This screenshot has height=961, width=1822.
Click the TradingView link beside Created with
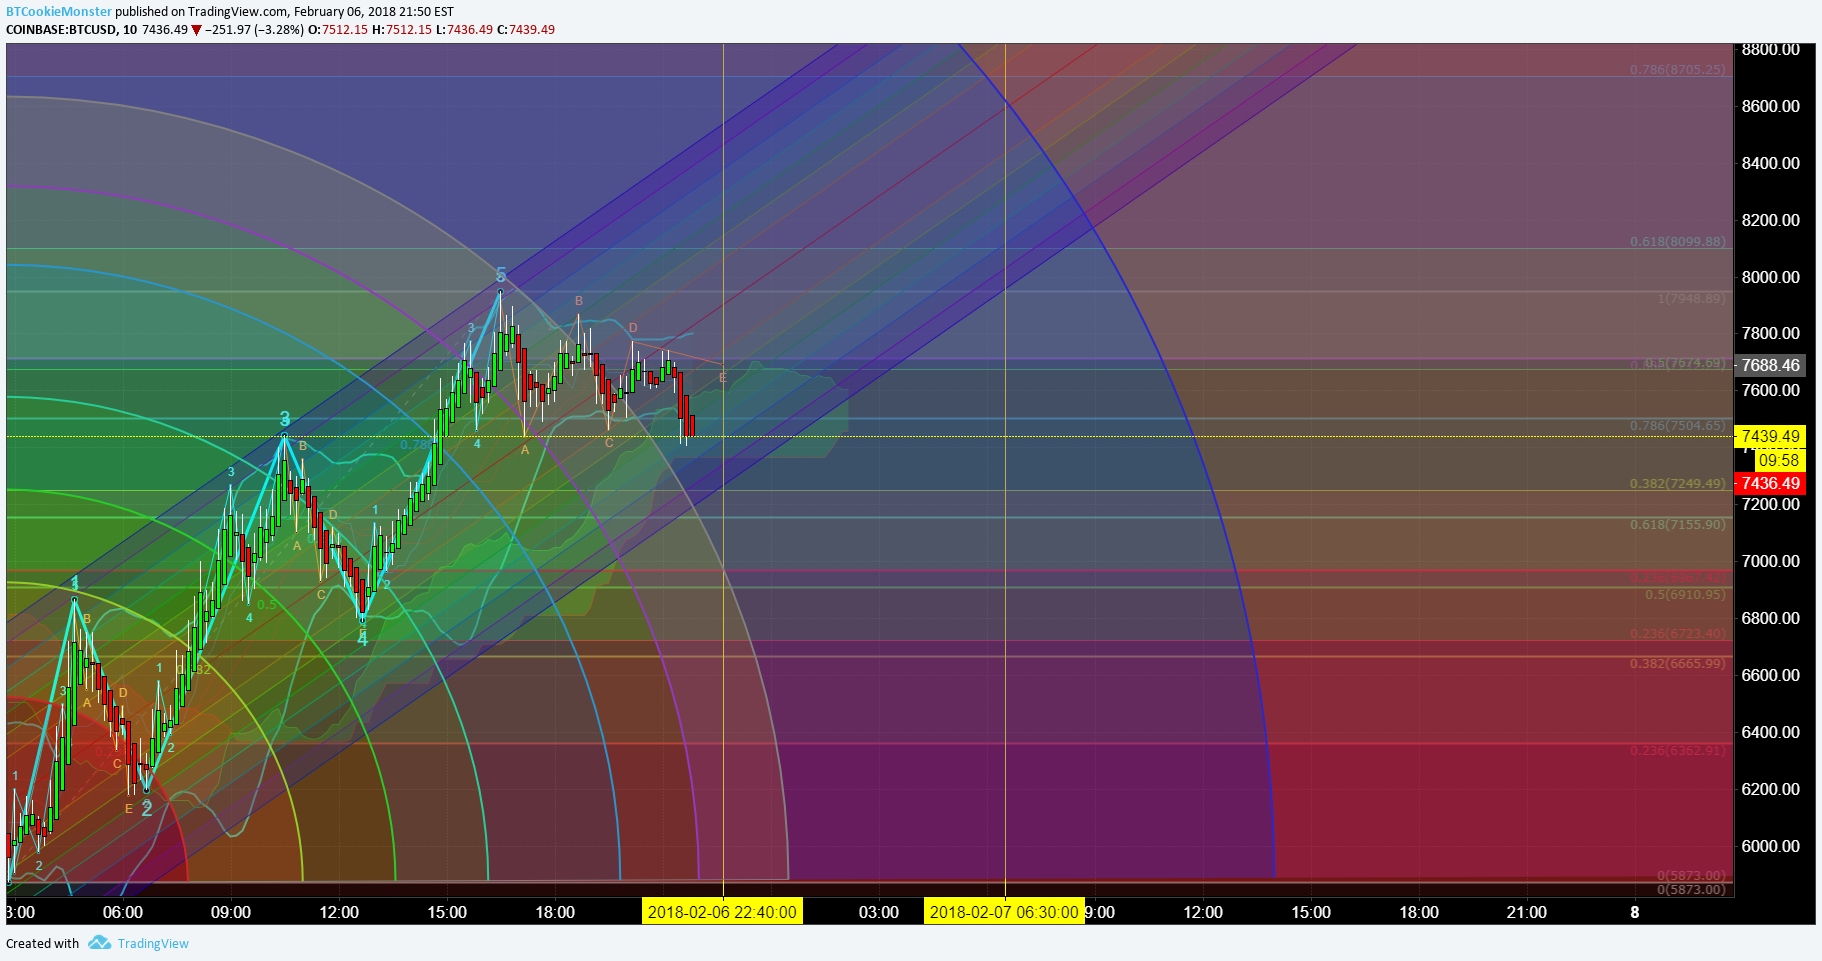(x=153, y=943)
